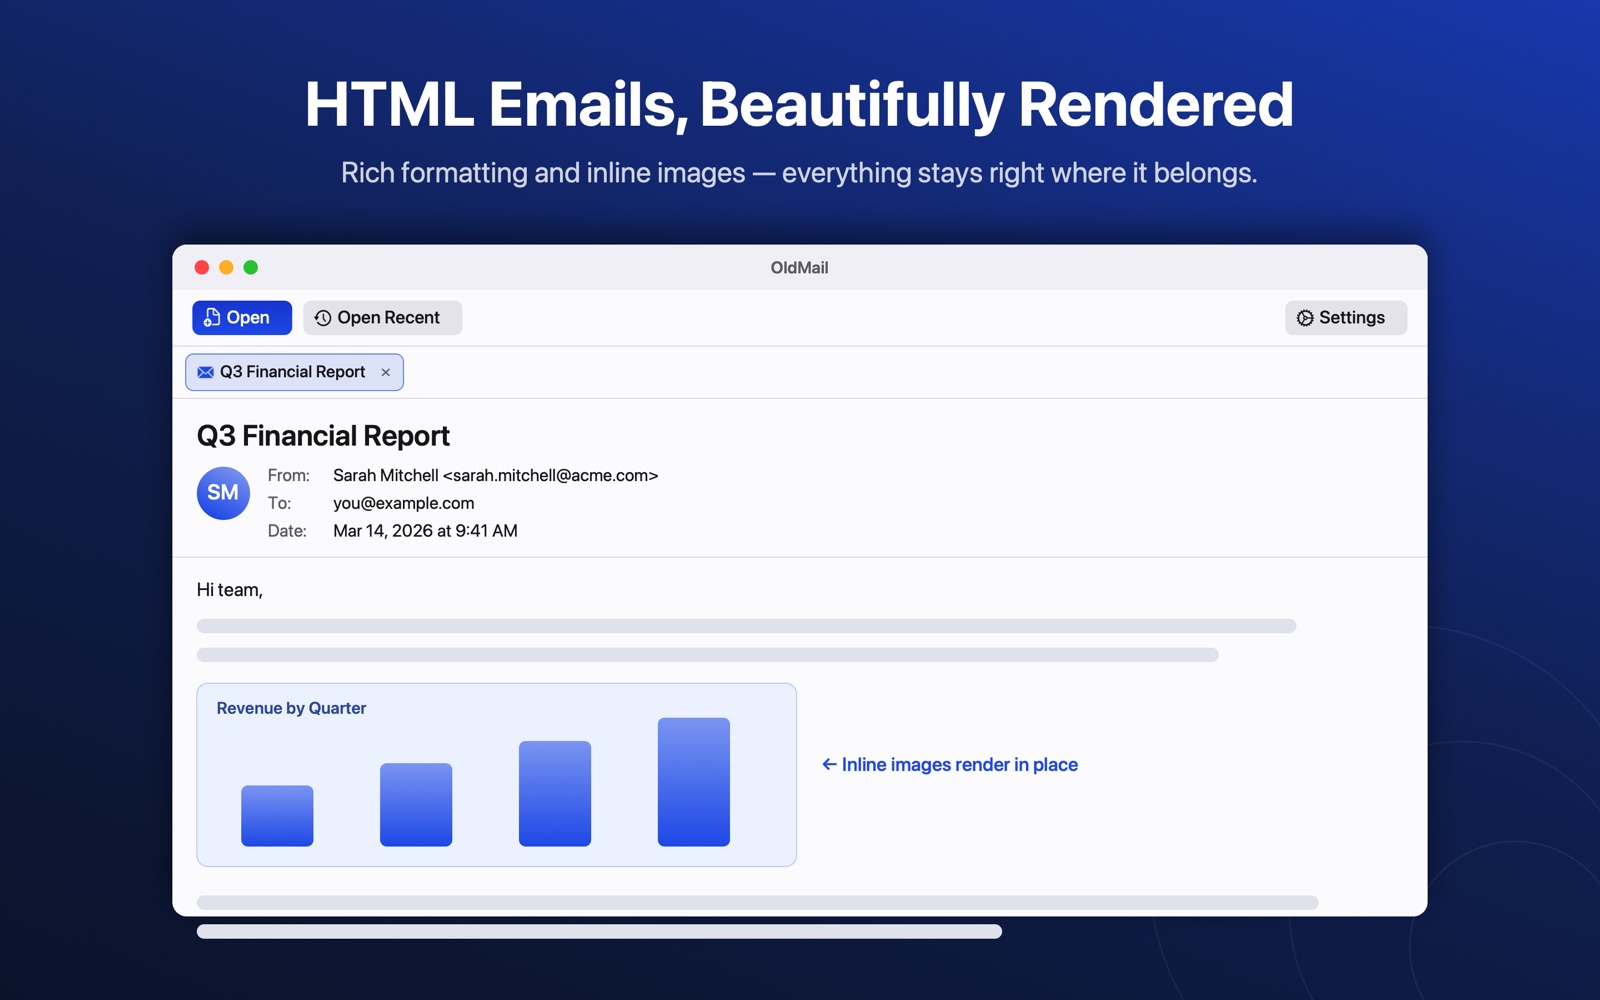Image resolution: width=1600 pixels, height=1000 pixels.
Task: Click the Hi team, greeting text
Action: click(x=230, y=590)
